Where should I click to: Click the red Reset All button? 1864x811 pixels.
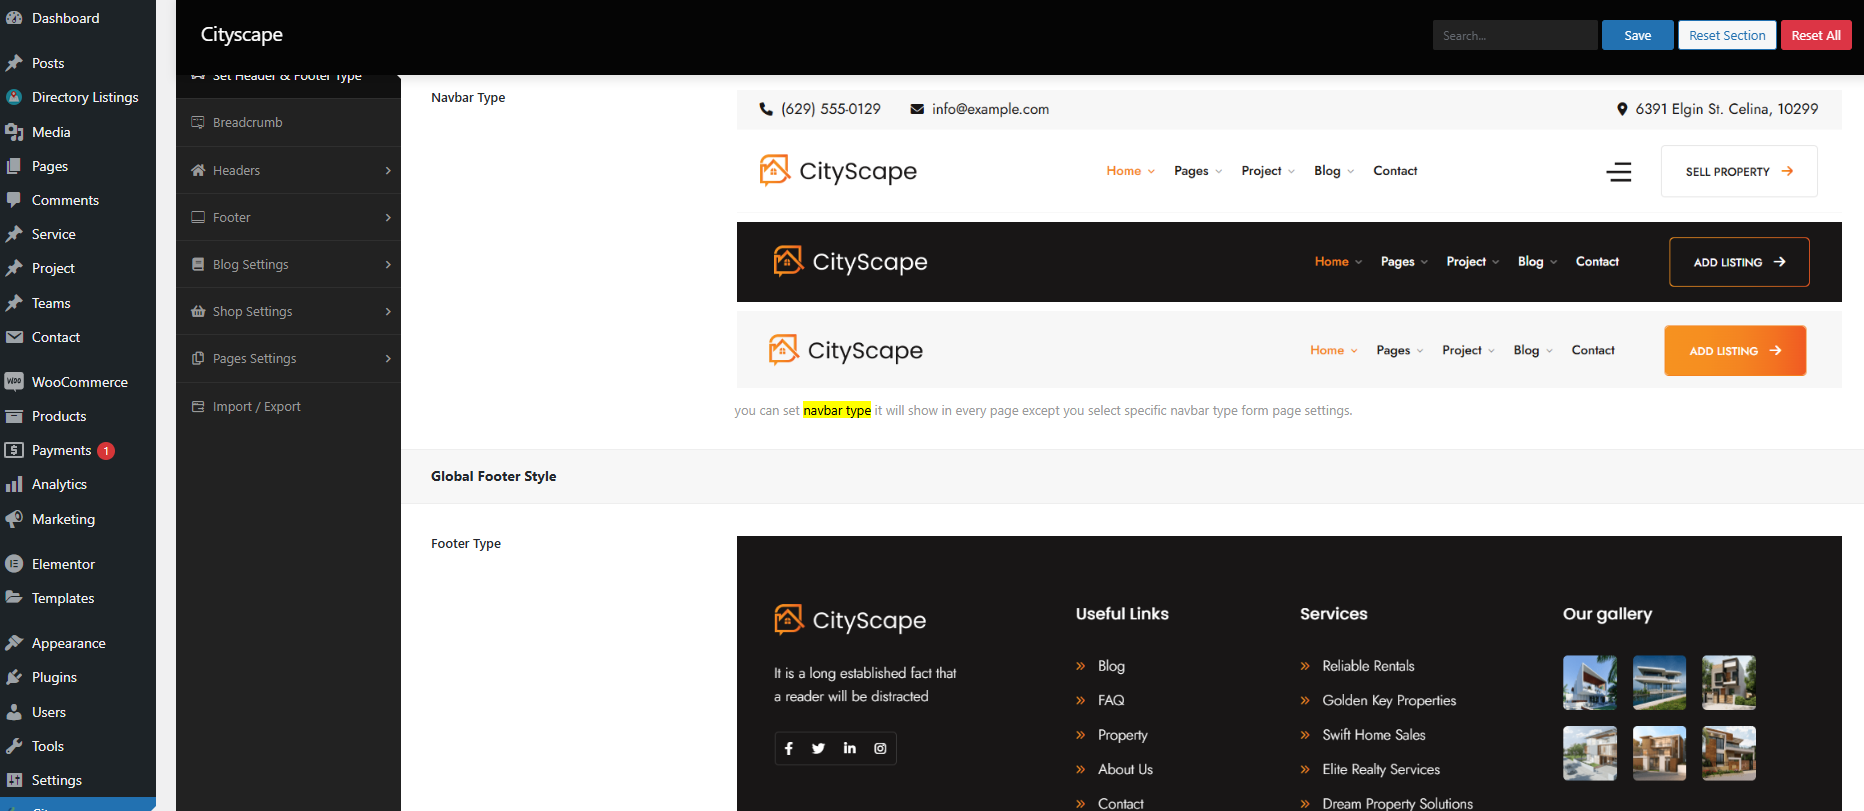[1816, 35]
